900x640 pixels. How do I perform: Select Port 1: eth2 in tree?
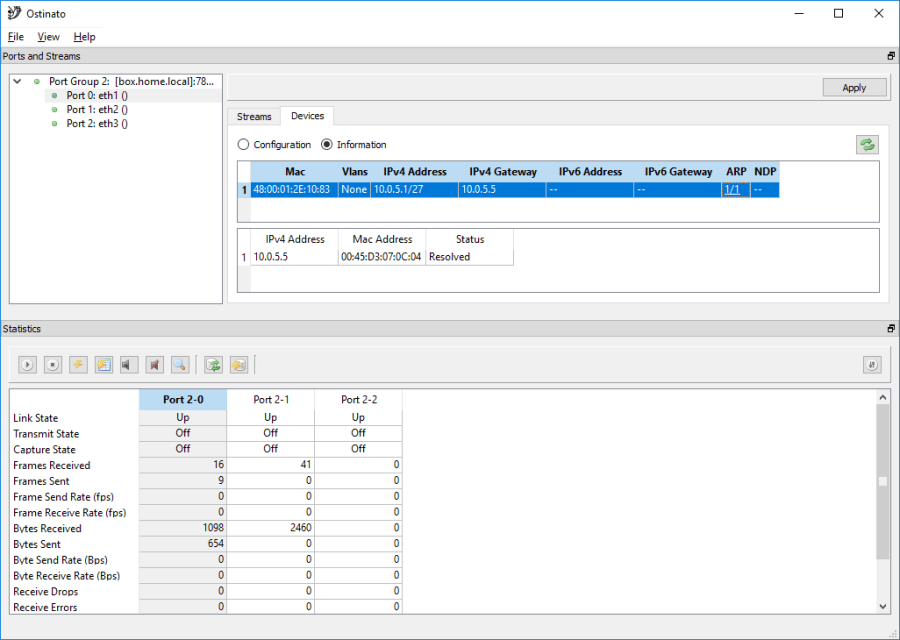97,109
